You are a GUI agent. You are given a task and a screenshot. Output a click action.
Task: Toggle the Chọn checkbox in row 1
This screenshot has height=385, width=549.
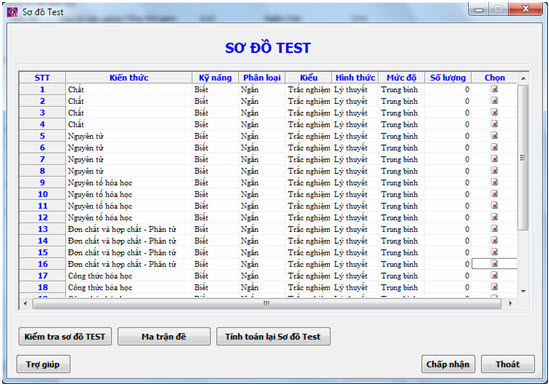click(494, 89)
